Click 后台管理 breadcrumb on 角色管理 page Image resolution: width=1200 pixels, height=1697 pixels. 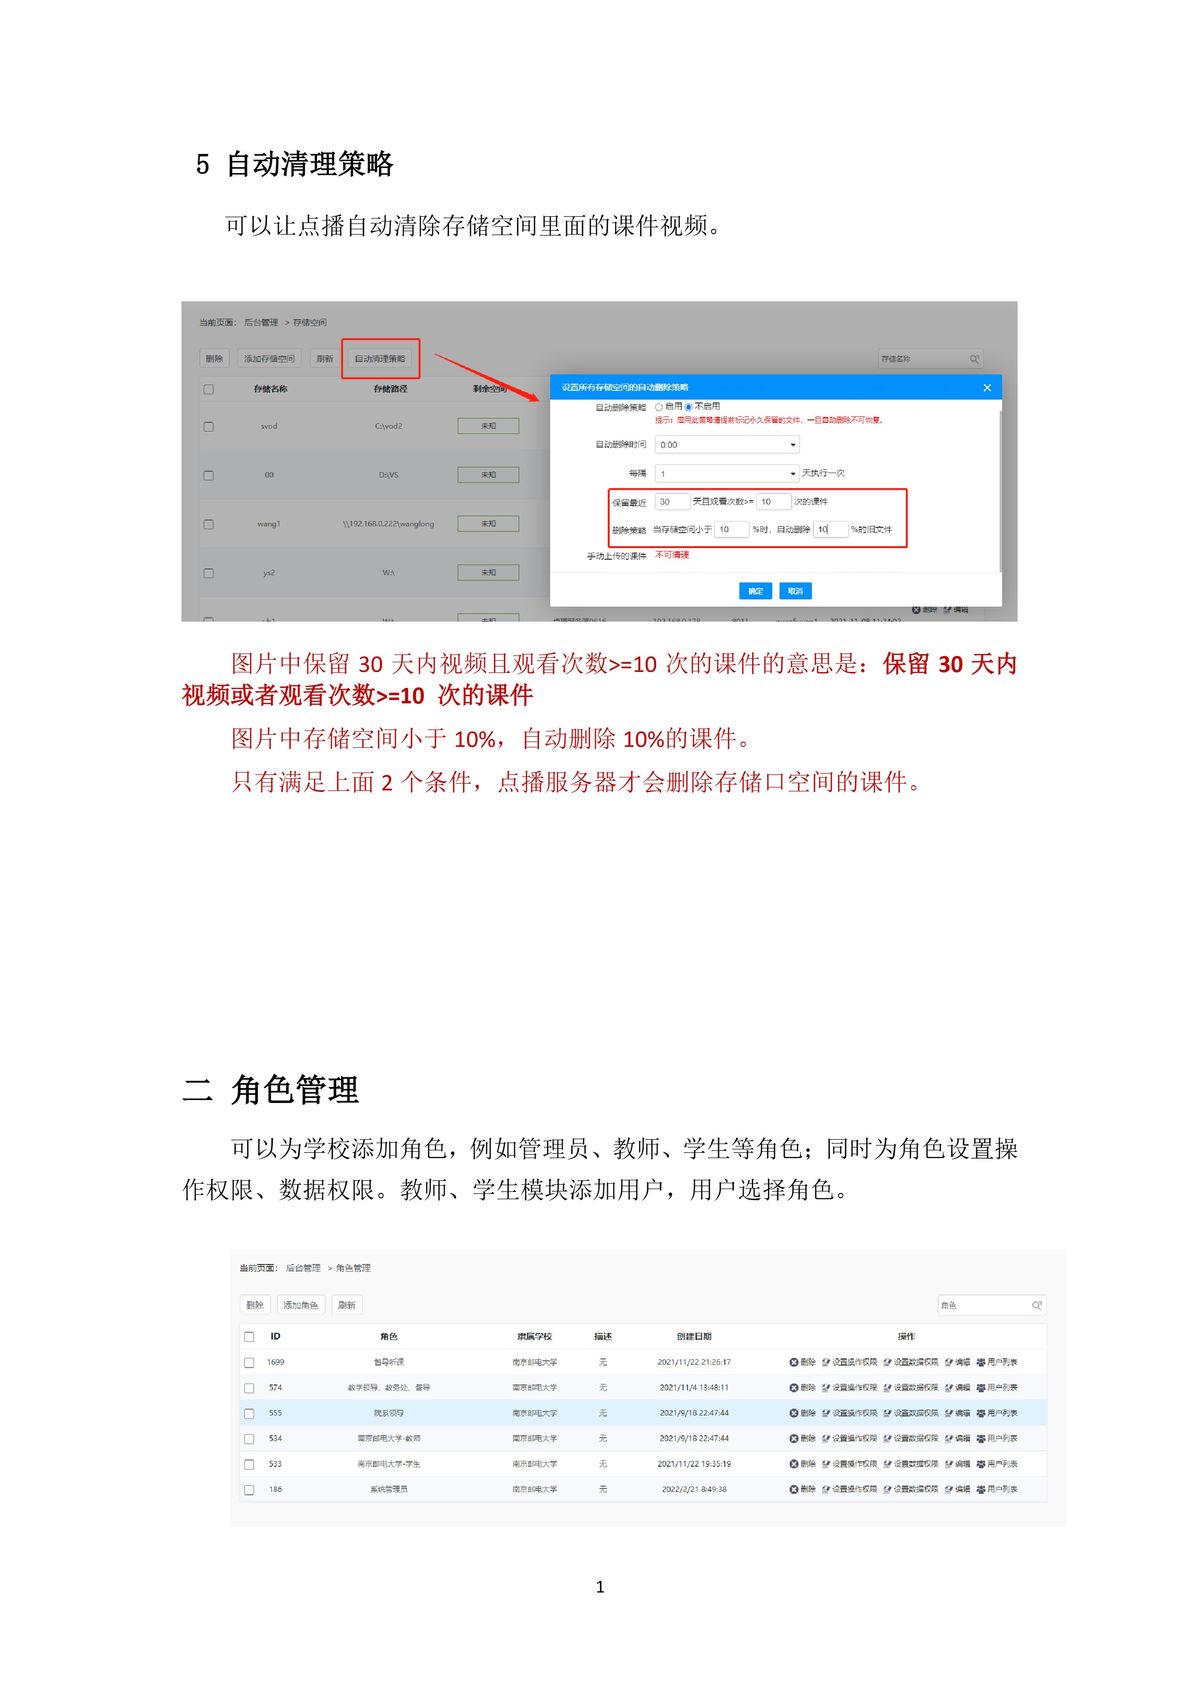tap(303, 1268)
